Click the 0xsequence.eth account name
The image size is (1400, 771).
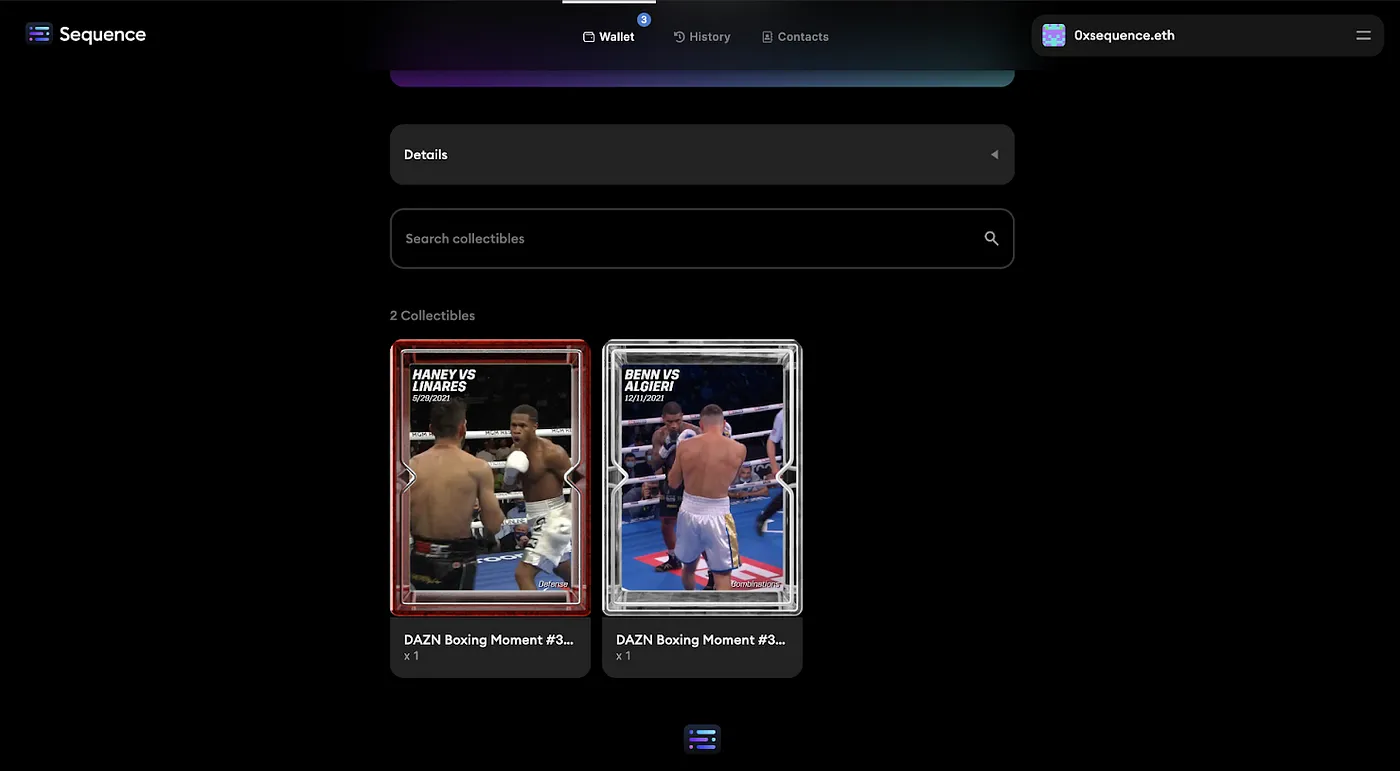pos(1124,35)
